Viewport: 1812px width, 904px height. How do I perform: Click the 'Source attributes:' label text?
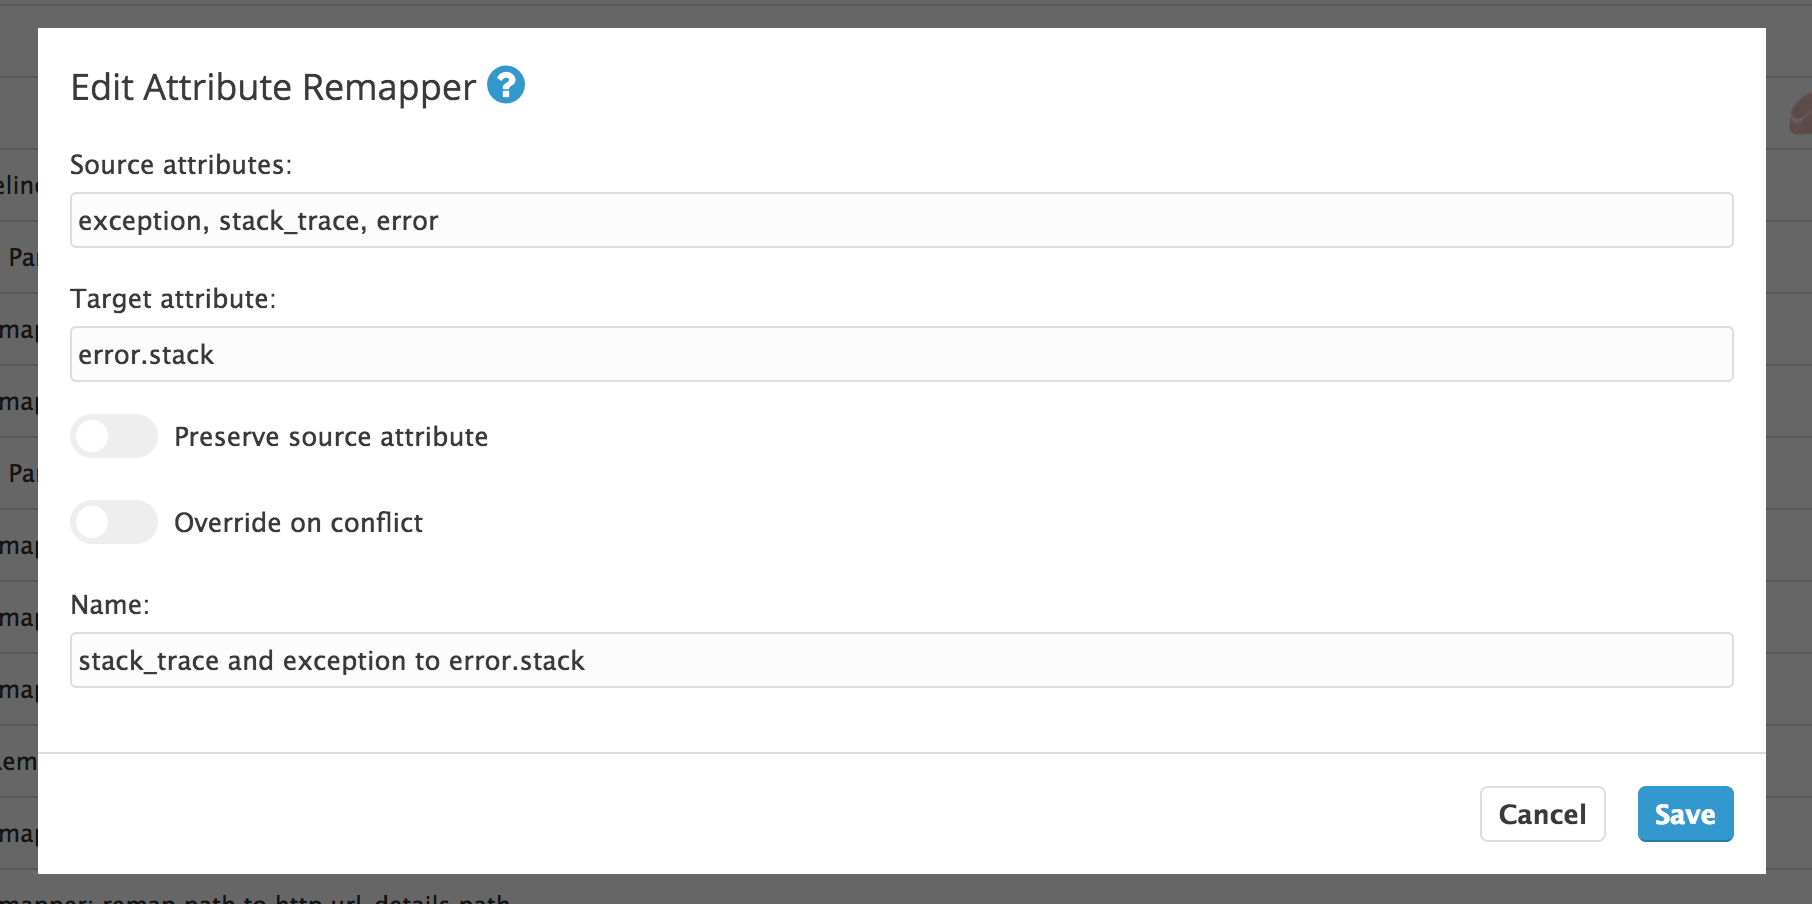click(180, 164)
